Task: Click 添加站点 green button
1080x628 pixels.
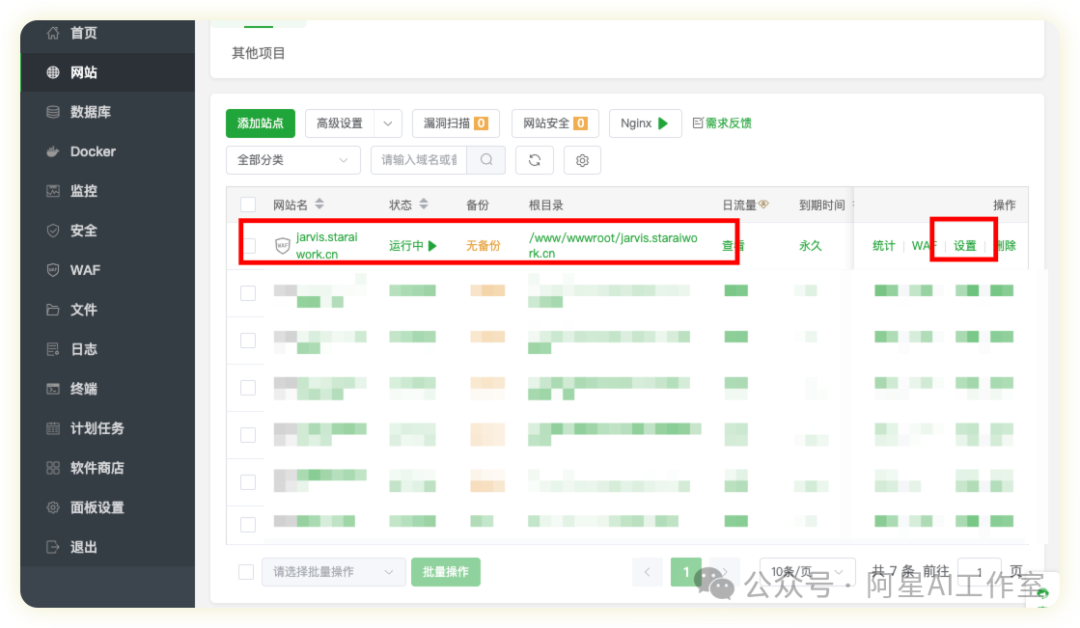Action: (260, 123)
